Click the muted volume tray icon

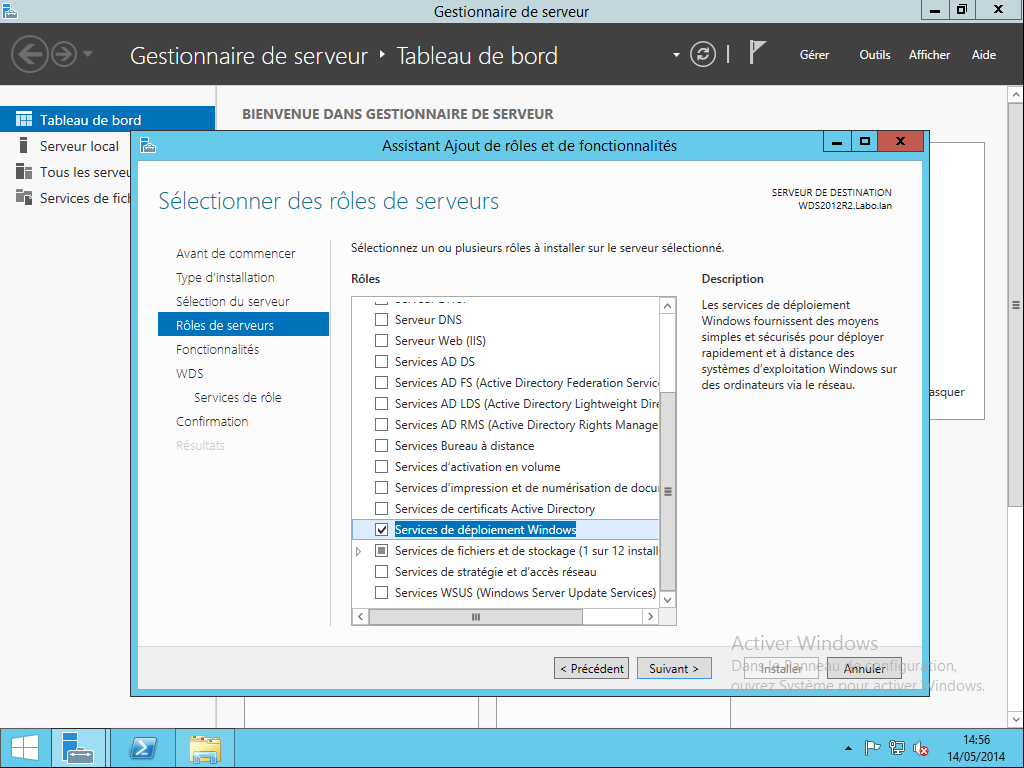point(921,748)
